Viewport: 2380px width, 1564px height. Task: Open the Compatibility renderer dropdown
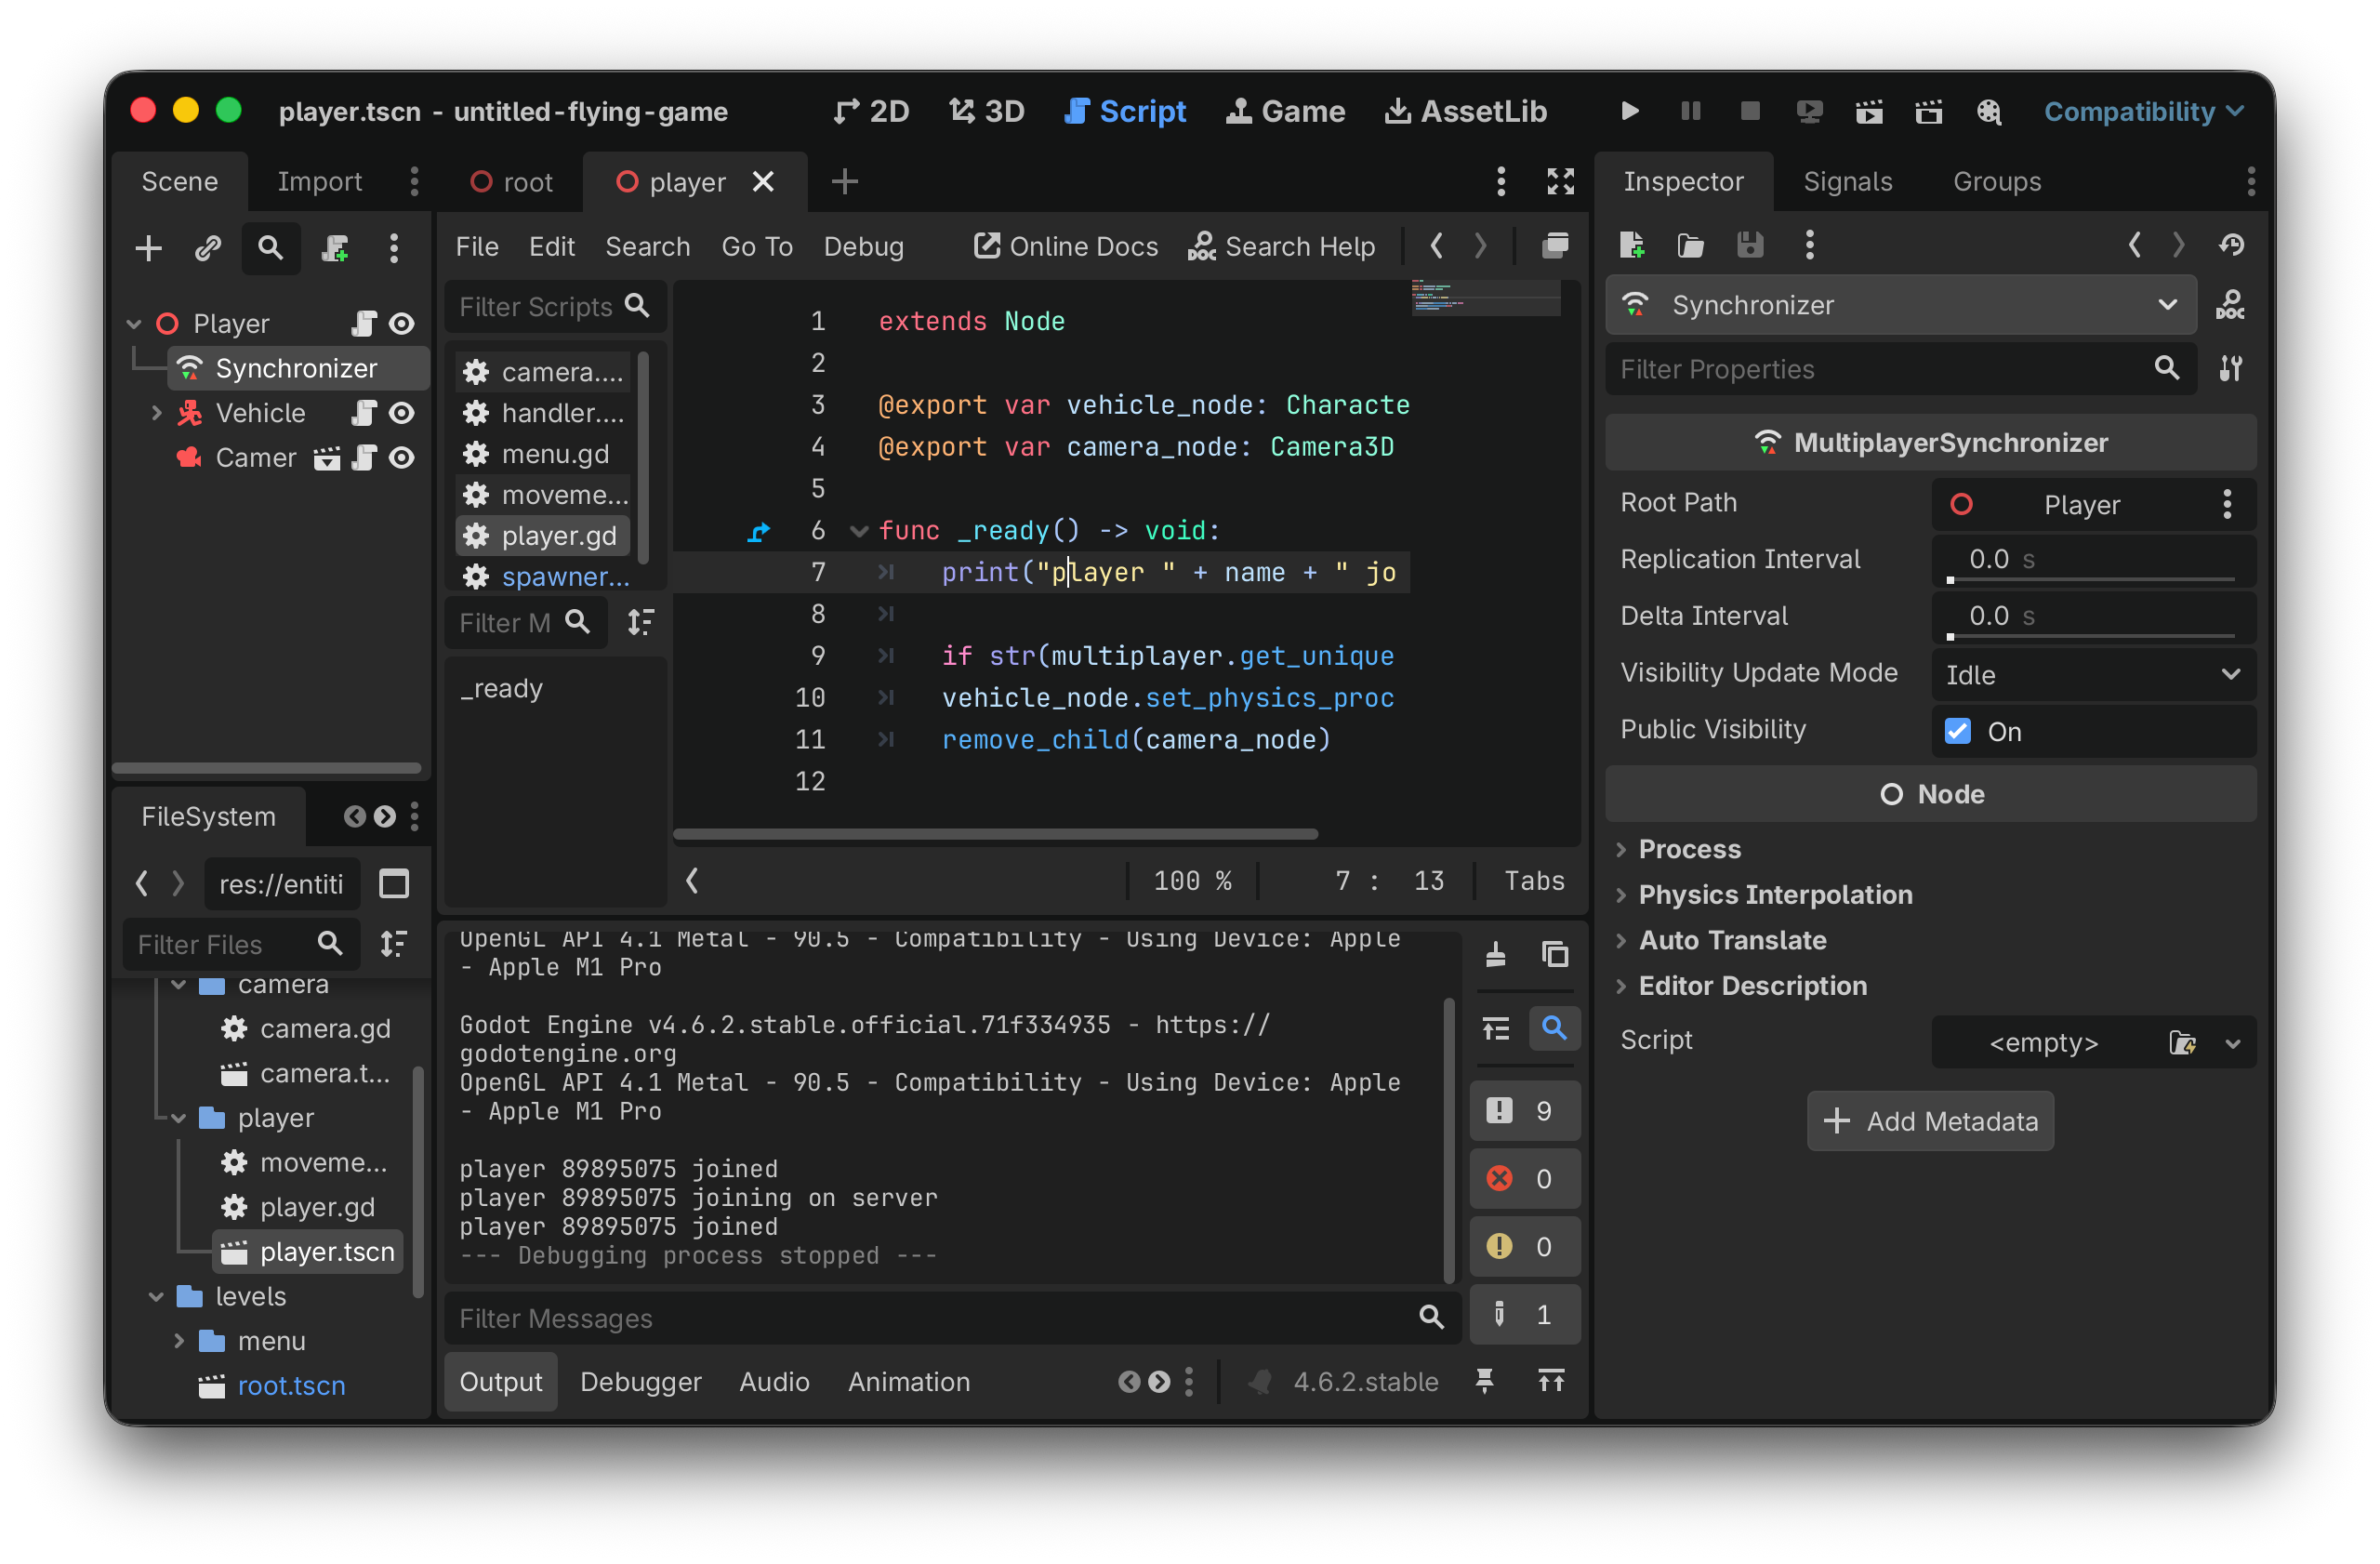coord(2144,111)
